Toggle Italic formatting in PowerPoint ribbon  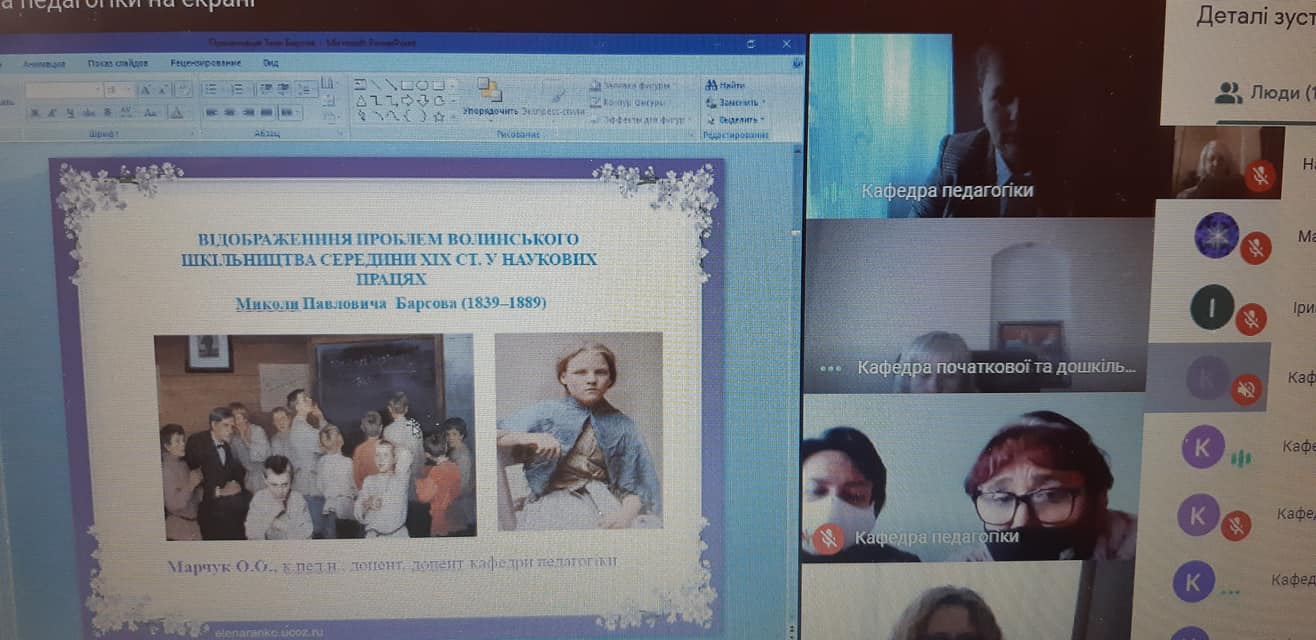(x=50, y=113)
